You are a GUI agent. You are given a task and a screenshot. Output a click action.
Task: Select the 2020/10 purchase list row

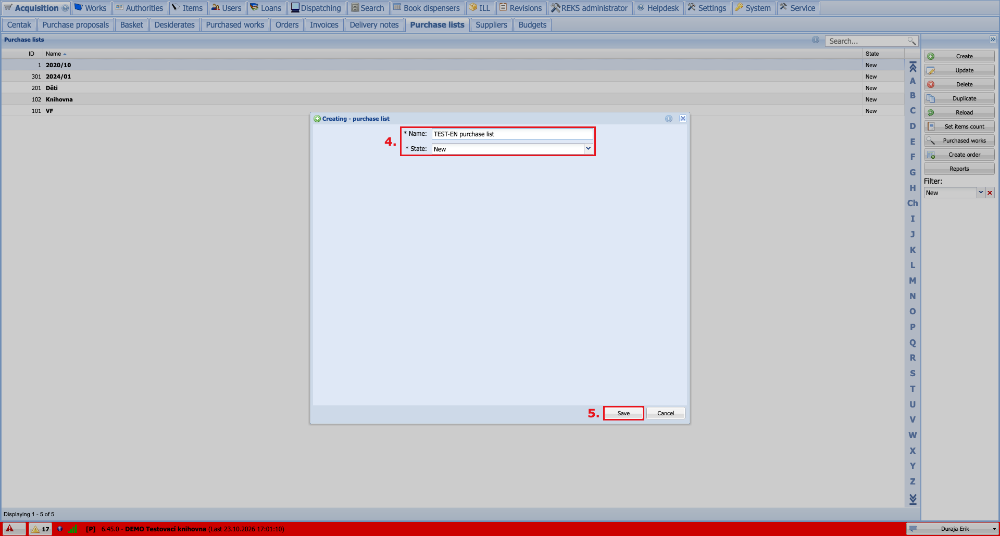452,65
